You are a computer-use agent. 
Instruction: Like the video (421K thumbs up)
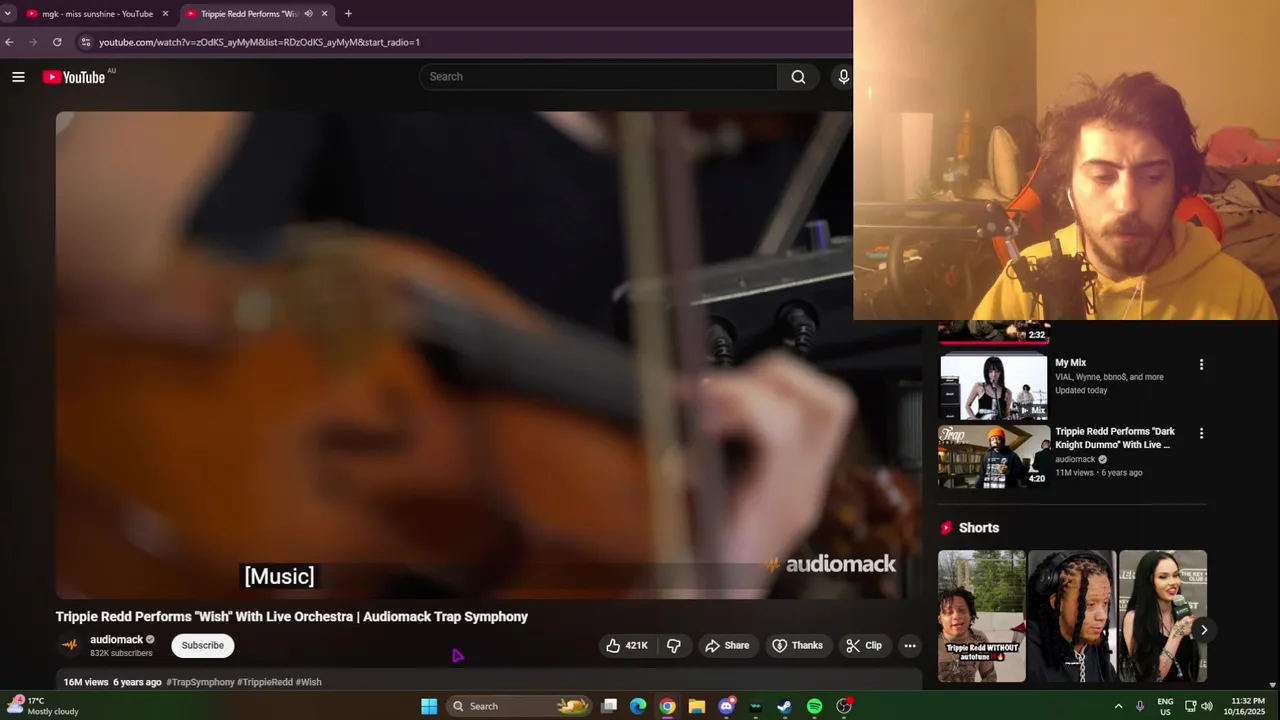pos(627,646)
